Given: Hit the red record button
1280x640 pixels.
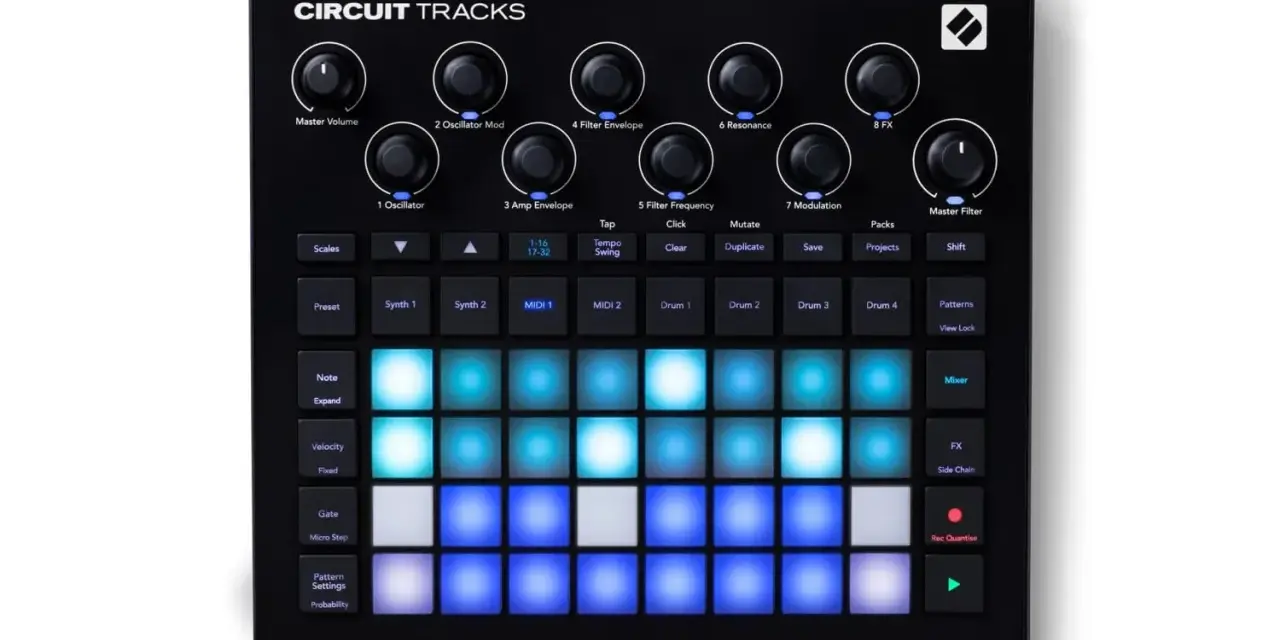Looking at the screenshot, I should [x=954, y=516].
